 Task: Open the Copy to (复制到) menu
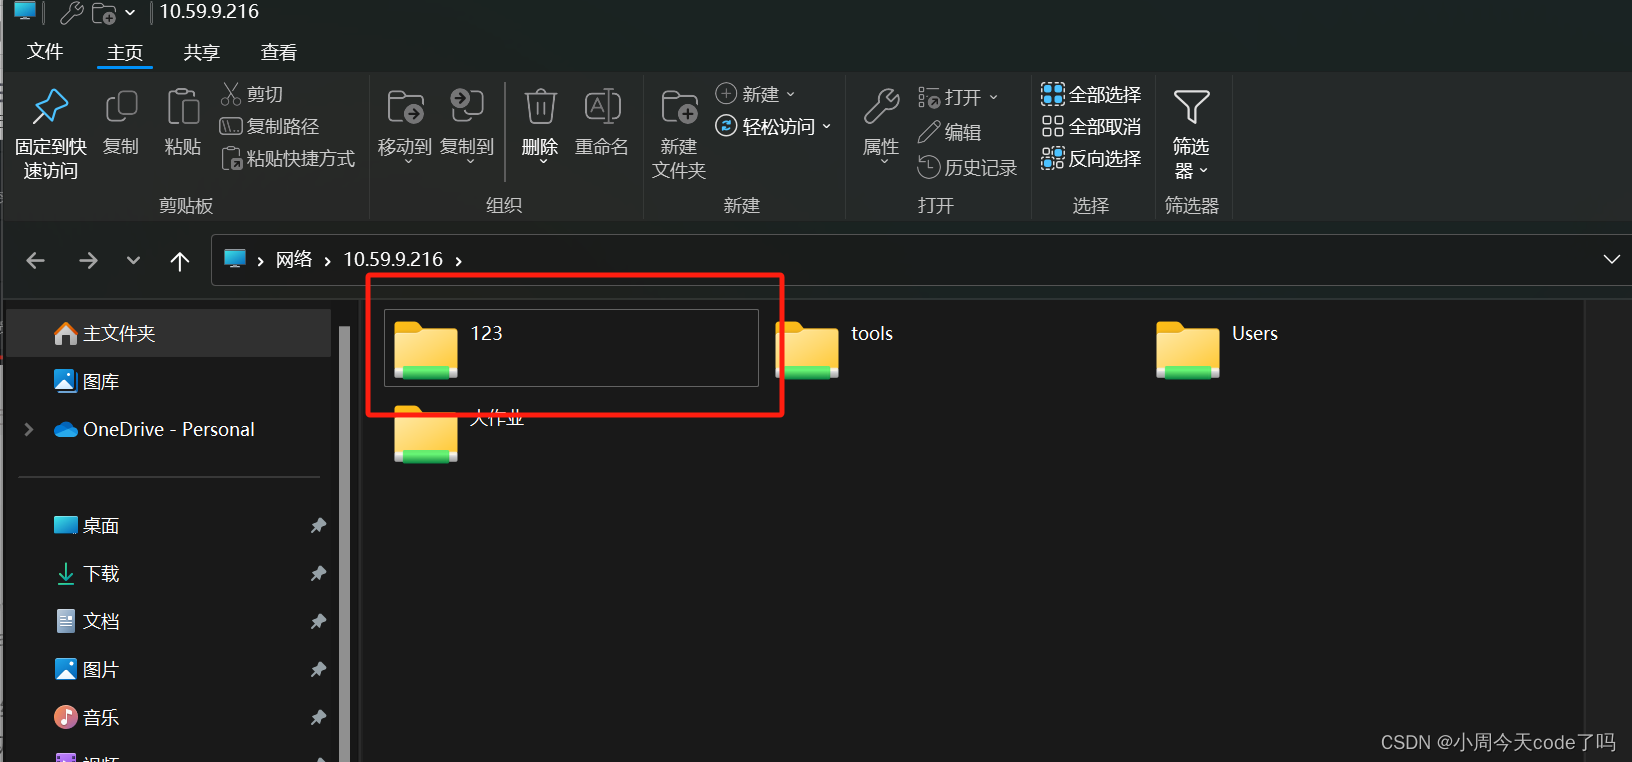[x=467, y=125]
